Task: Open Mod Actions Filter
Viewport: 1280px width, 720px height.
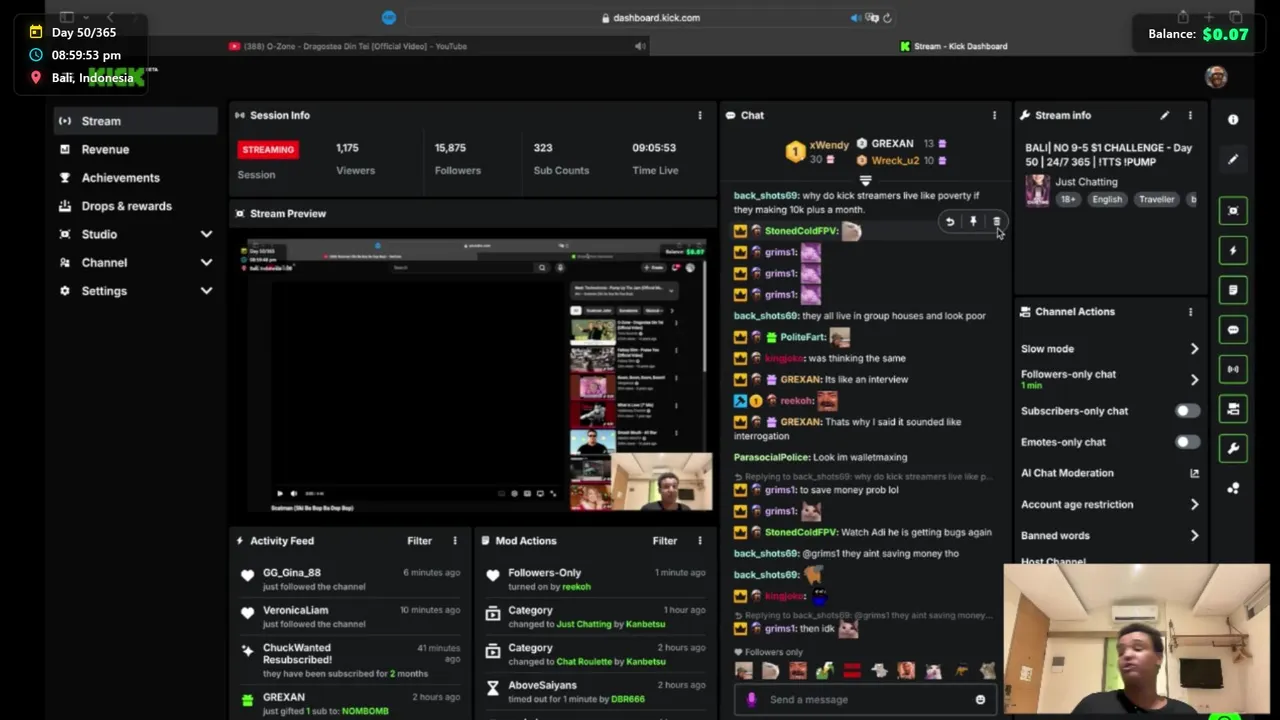Action: coord(664,541)
